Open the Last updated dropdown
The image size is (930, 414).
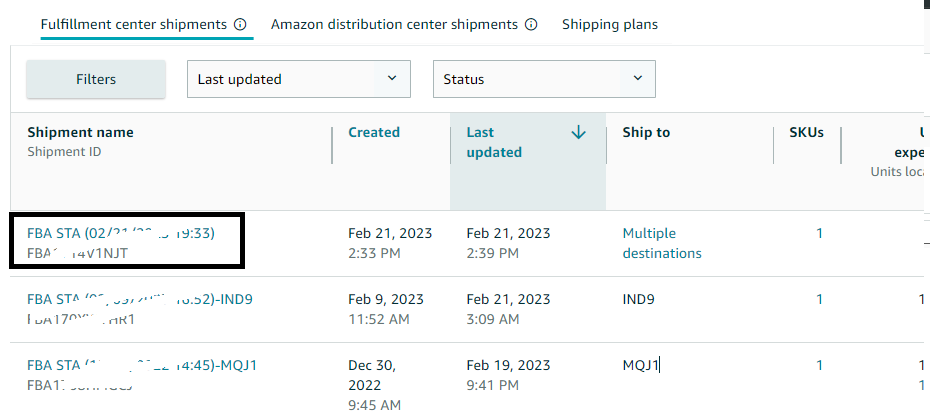pos(298,79)
